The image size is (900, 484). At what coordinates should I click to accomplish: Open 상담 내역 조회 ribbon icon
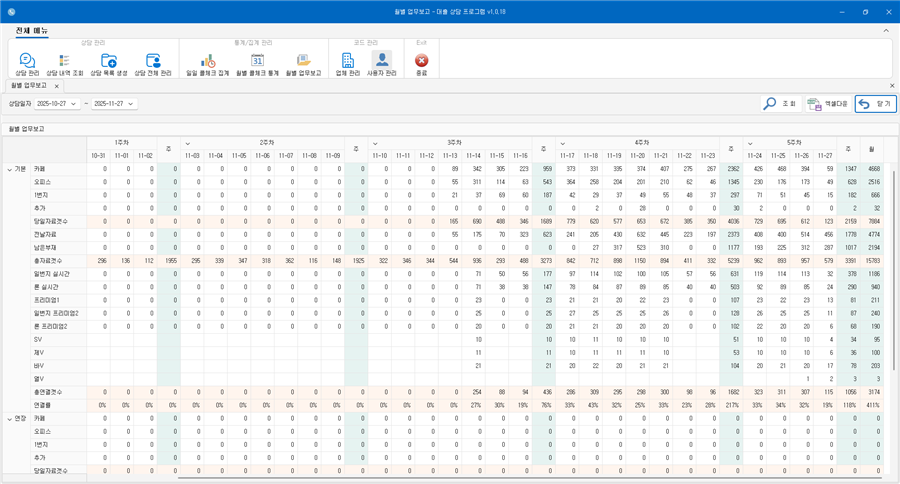(64, 64)
